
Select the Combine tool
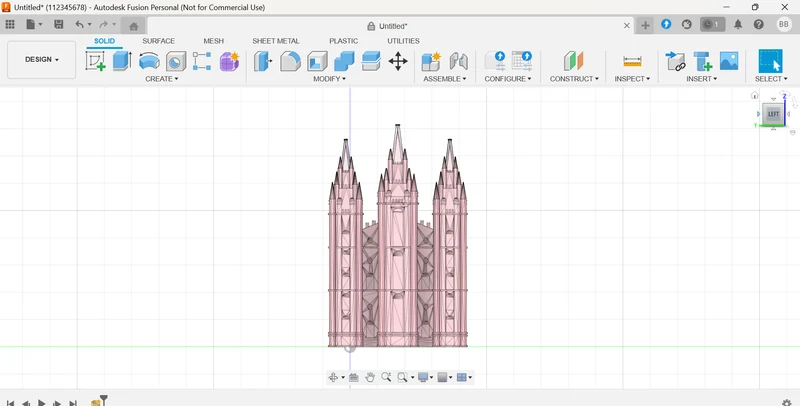click(344, 61)
